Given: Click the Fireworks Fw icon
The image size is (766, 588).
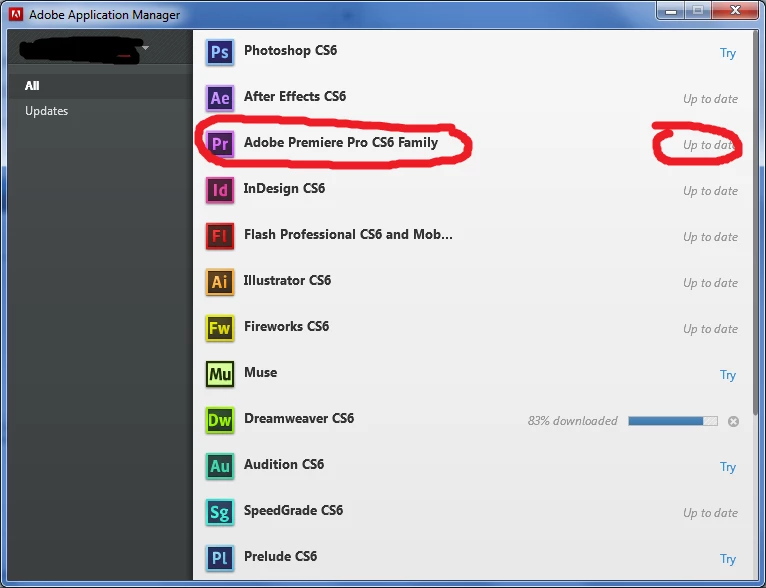Looking at the screenshot, I should pyautogui.click(x=220, y=328).
